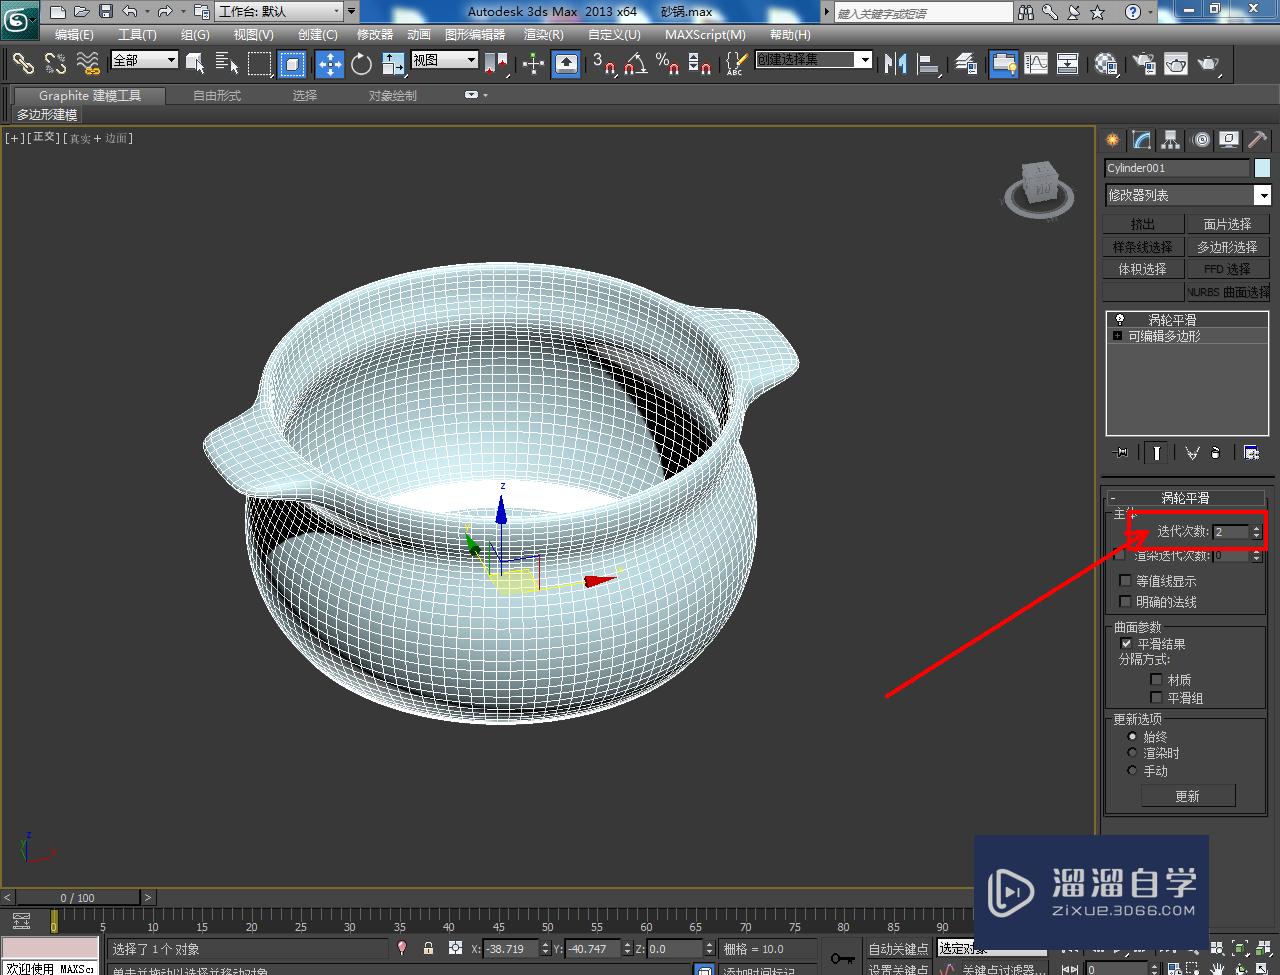Switch to the Display command panel tab

pyautogui.click(x=1229, y=140)
